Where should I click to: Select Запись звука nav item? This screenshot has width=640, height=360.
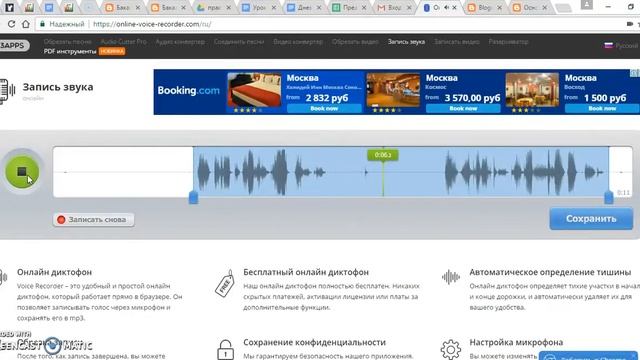(x=406, y=42)
